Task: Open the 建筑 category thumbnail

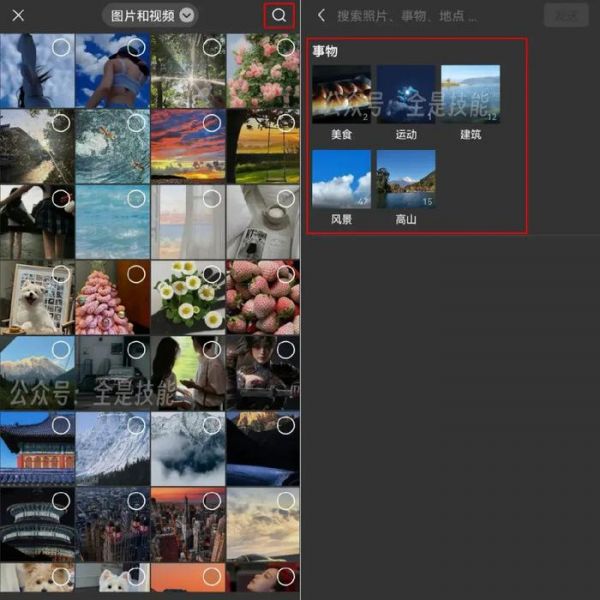Action: pos(470,94)
